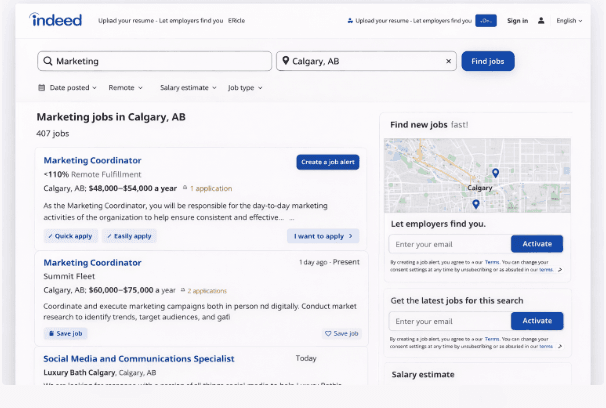Screen dimensions: 606x408
Task: Click the 407 jobs count
Action: tap(53, 133)
